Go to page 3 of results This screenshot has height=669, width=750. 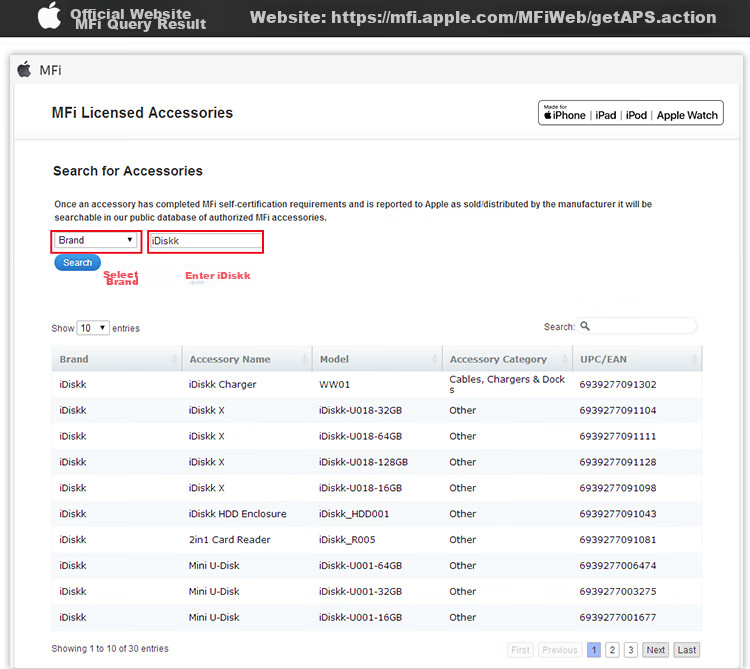pos(631,650)
